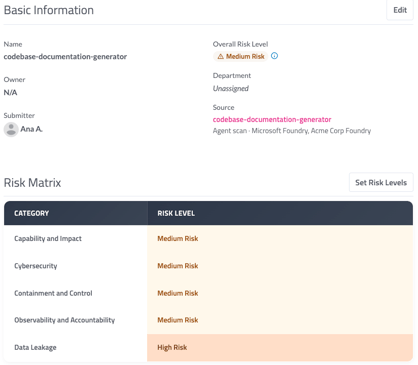This screenshot has width=418, height=365.
Task: Click the Submitter field label
Action: pos(19,116)
